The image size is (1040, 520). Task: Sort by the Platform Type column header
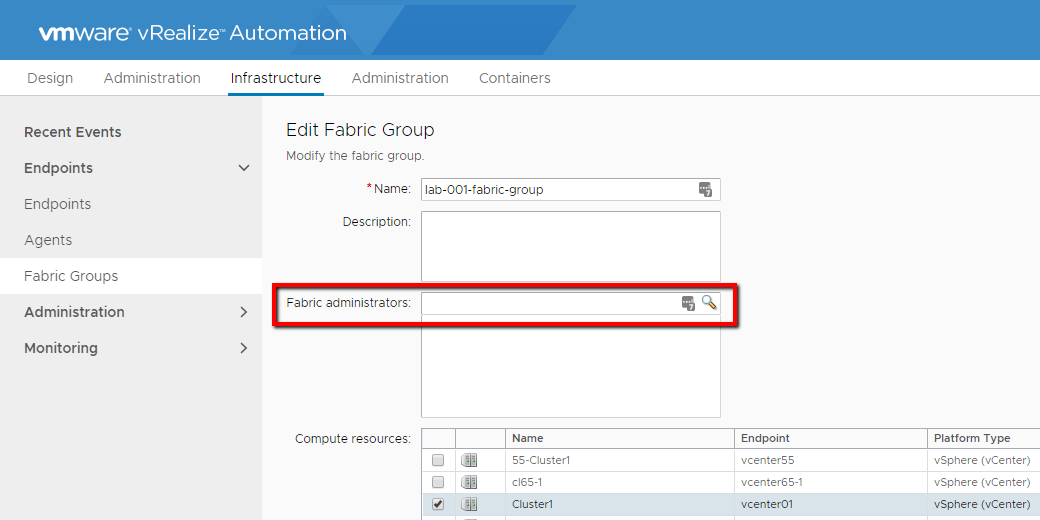[x=984, y=438]
